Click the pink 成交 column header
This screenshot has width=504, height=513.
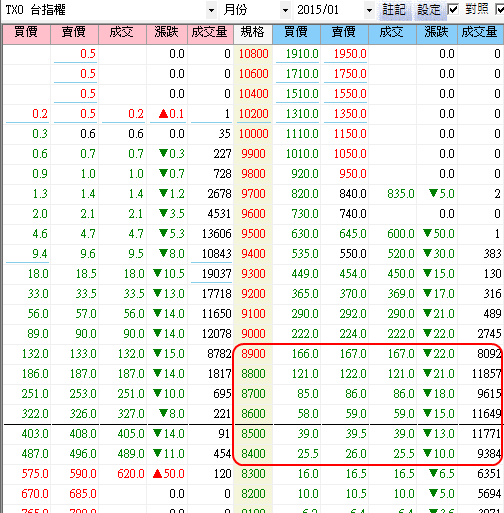(122, 34)
